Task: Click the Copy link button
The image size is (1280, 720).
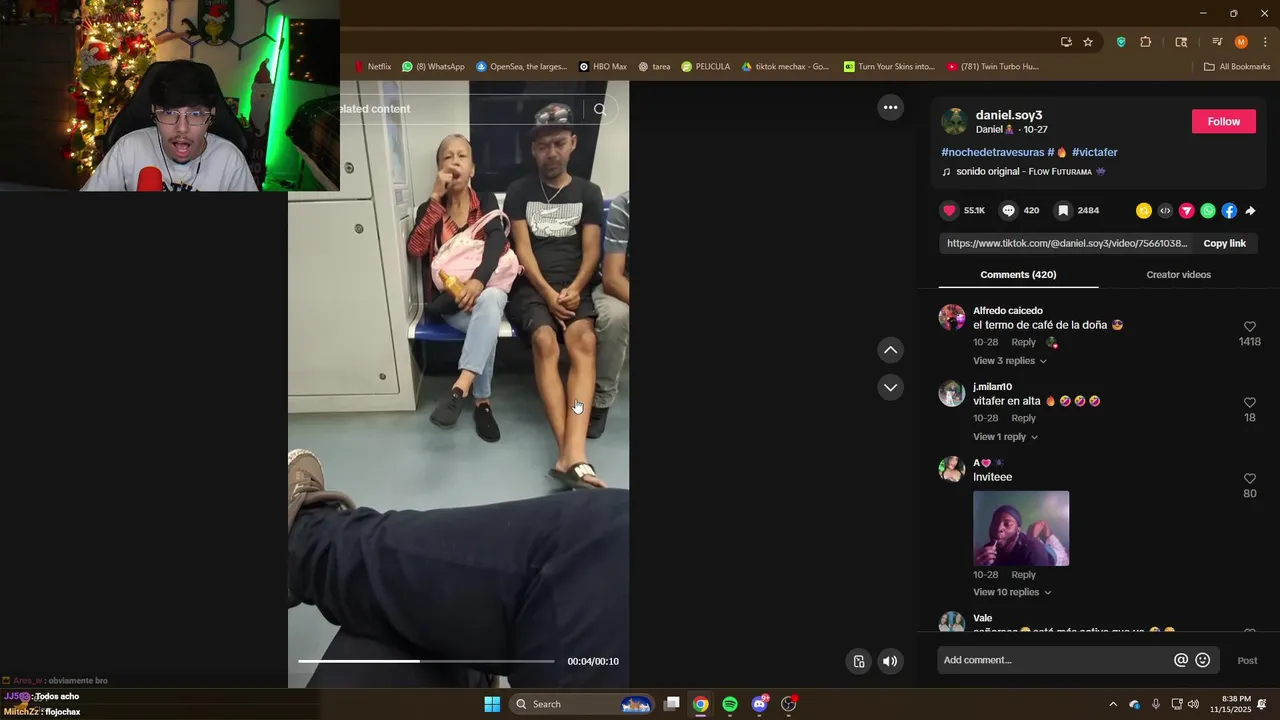Action: [1224, 244]
